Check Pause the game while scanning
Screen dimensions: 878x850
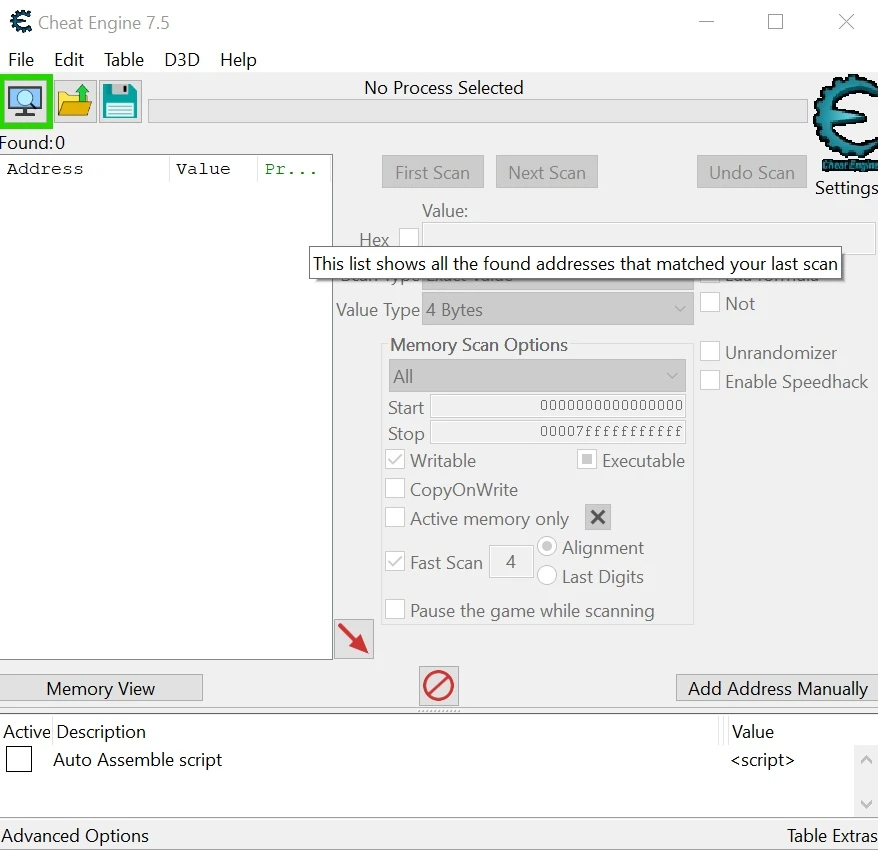395,609
